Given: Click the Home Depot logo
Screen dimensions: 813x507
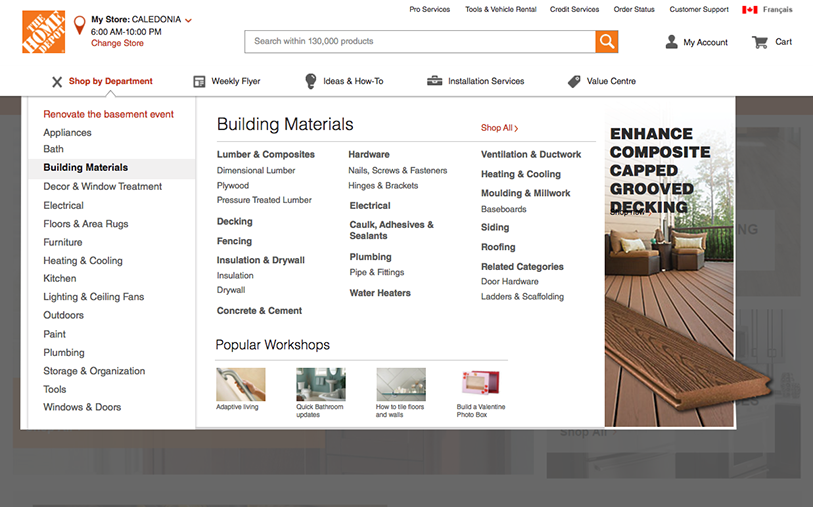Looking at the screenshot, I should tap(43, 32).
